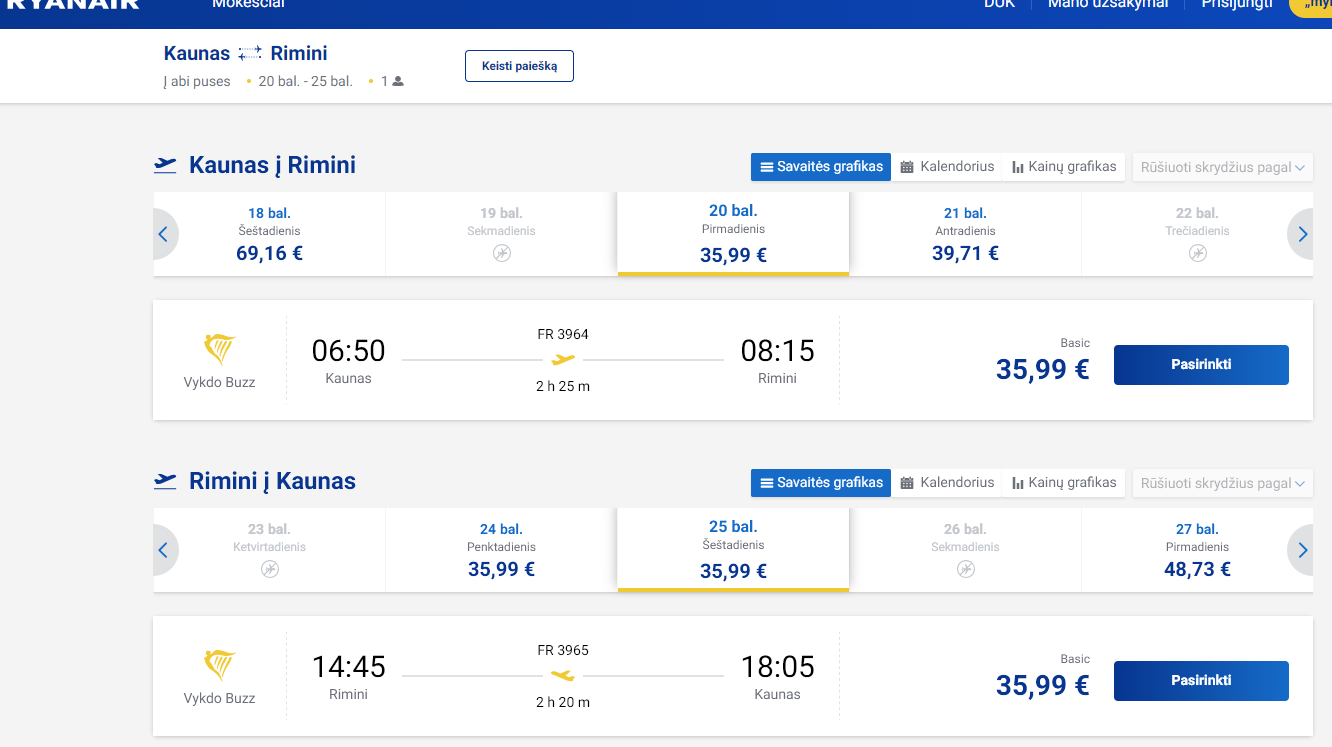Image resolution: width=1332 pixels, height=747 pixels.
Task: Show next return dates with right arrow
Action: coord(1301,550)
